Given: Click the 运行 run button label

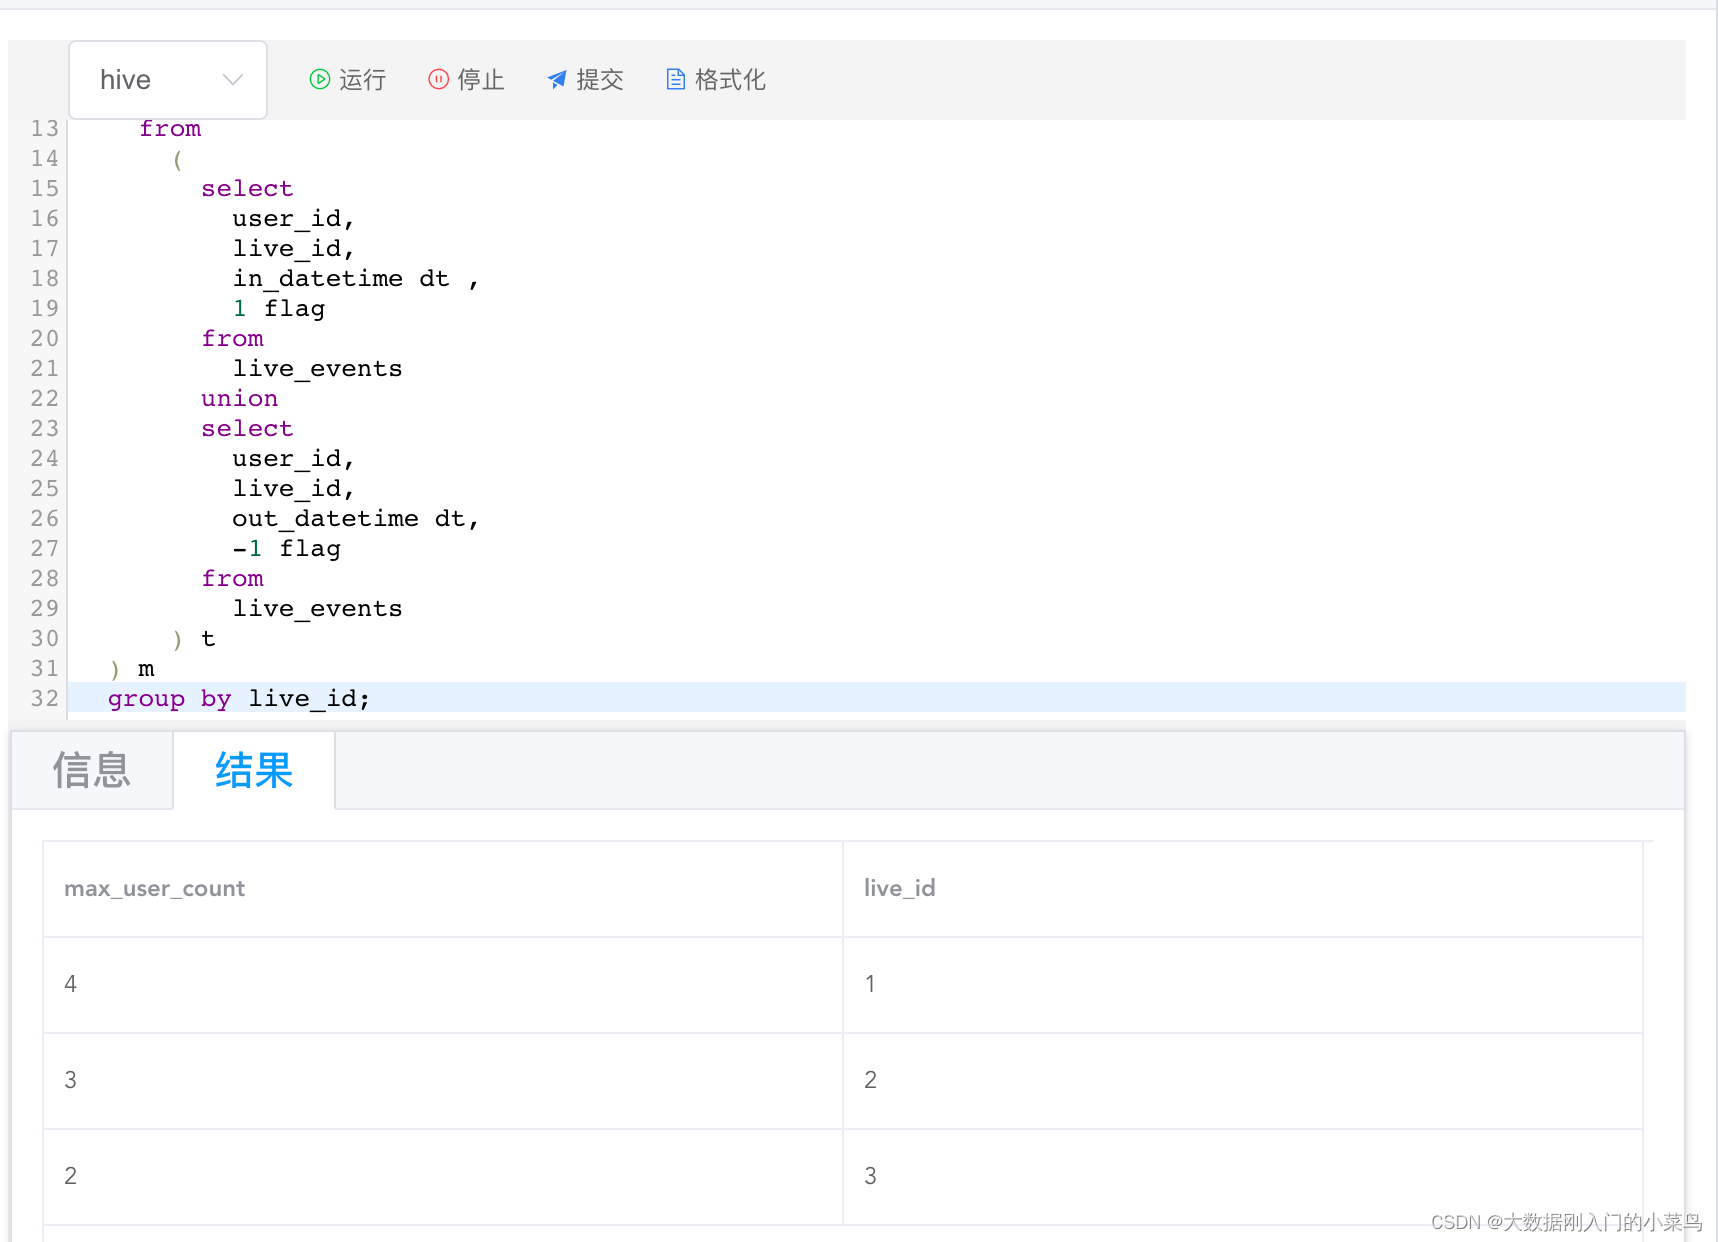Looking at the screenshot, I should coord(362,80).
